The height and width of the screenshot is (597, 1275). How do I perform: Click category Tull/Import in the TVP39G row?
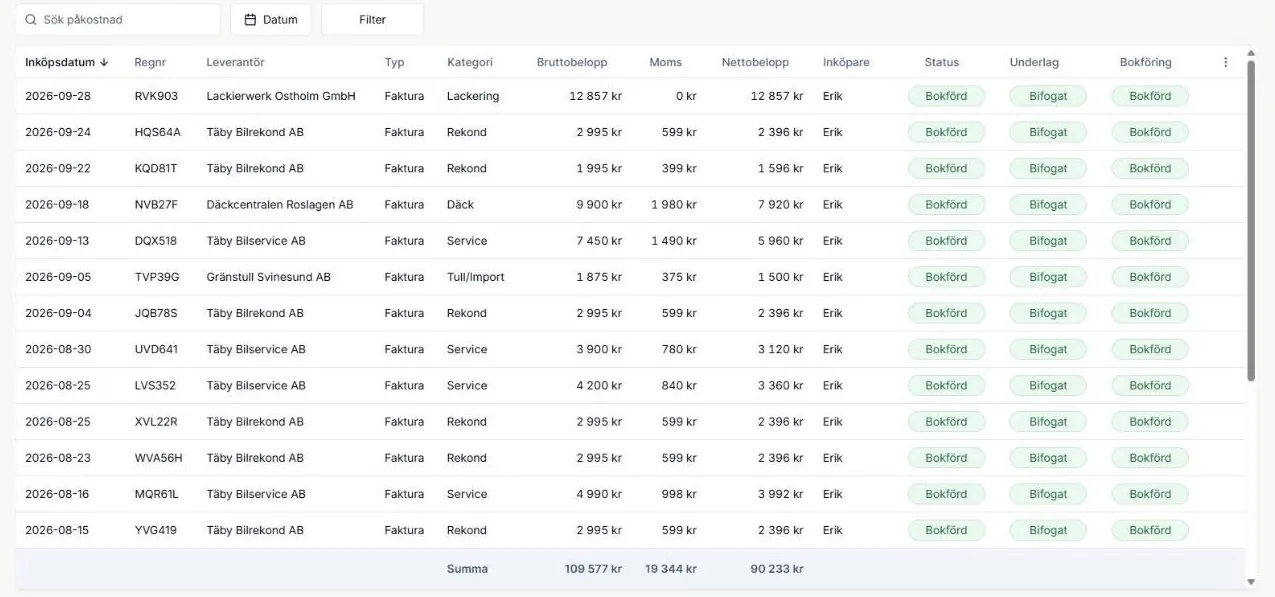tap(476, 277)
